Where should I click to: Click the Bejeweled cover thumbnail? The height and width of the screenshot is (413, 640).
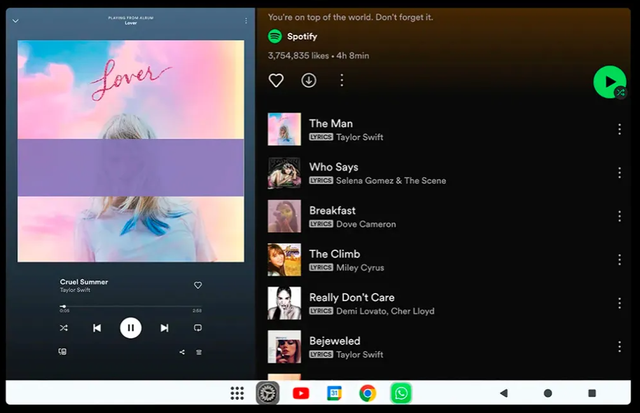[x=284, y=347]
